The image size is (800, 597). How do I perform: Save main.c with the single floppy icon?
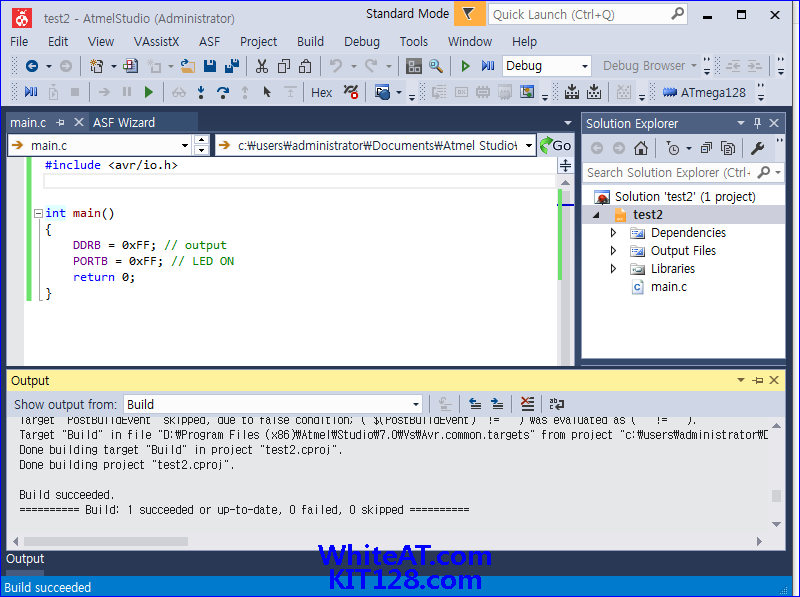click(x=210, y=66)
